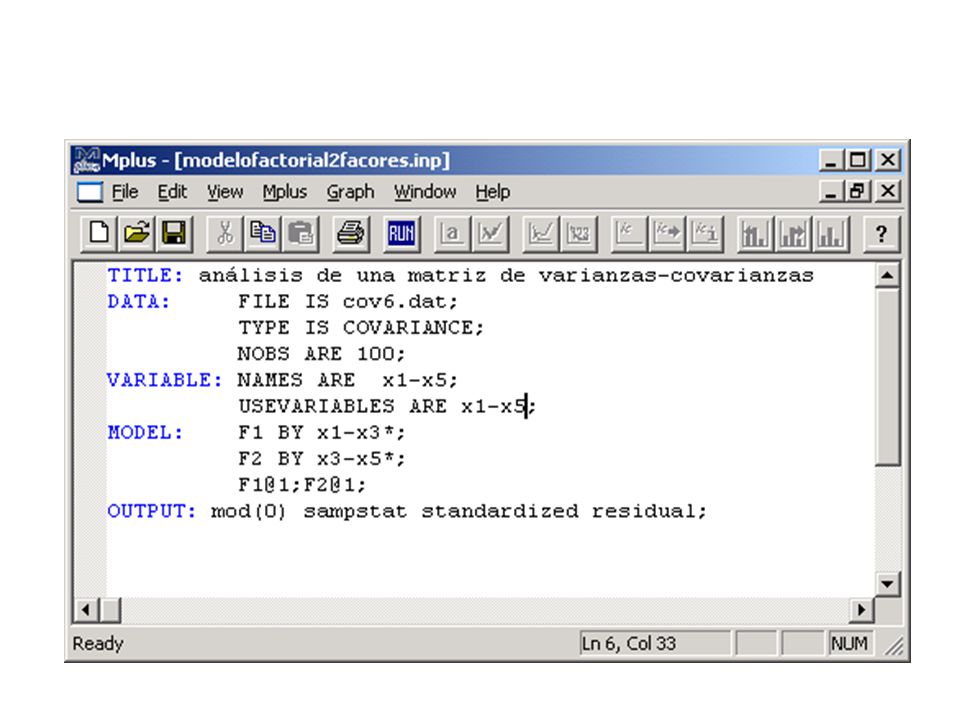The width and height of the screenshot is (960, 720).
Task: Click the last bar chart icon
Action: (831, 233)
